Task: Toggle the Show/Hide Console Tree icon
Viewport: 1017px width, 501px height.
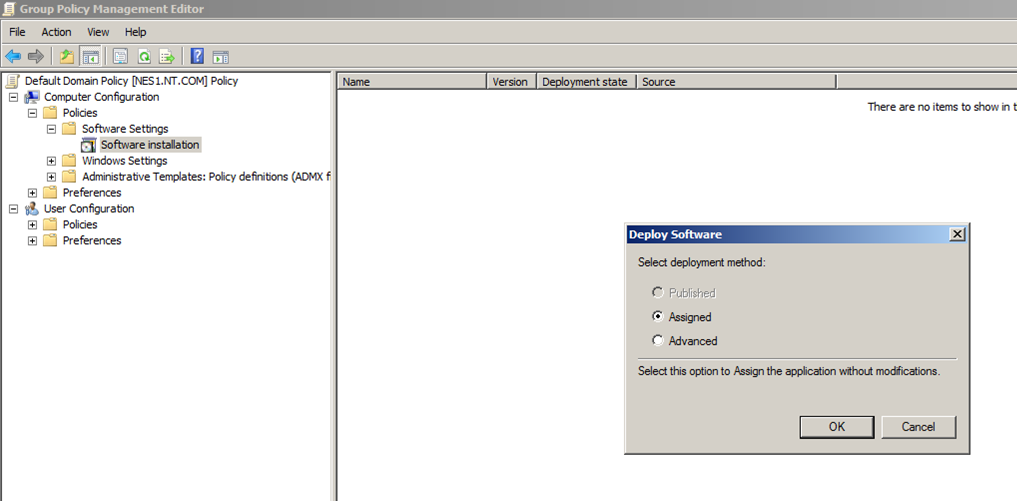Action: click(90, 56)
